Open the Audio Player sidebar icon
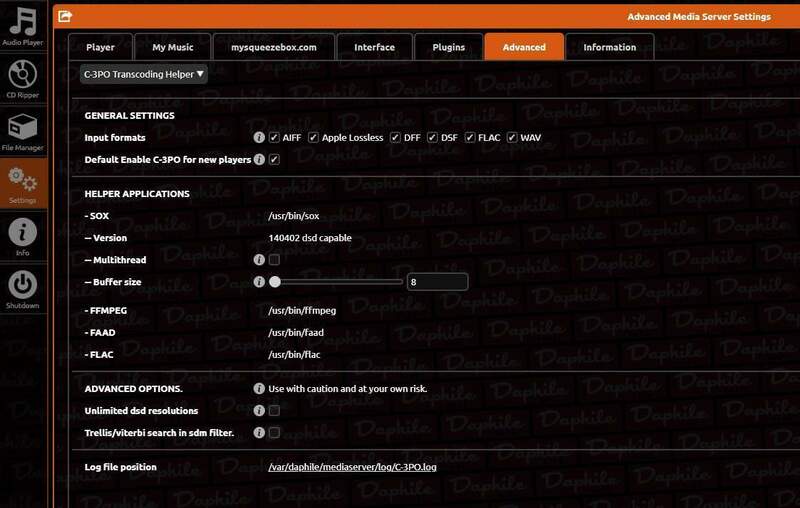Viewport: 800px width, 508px height. (23, 25)
